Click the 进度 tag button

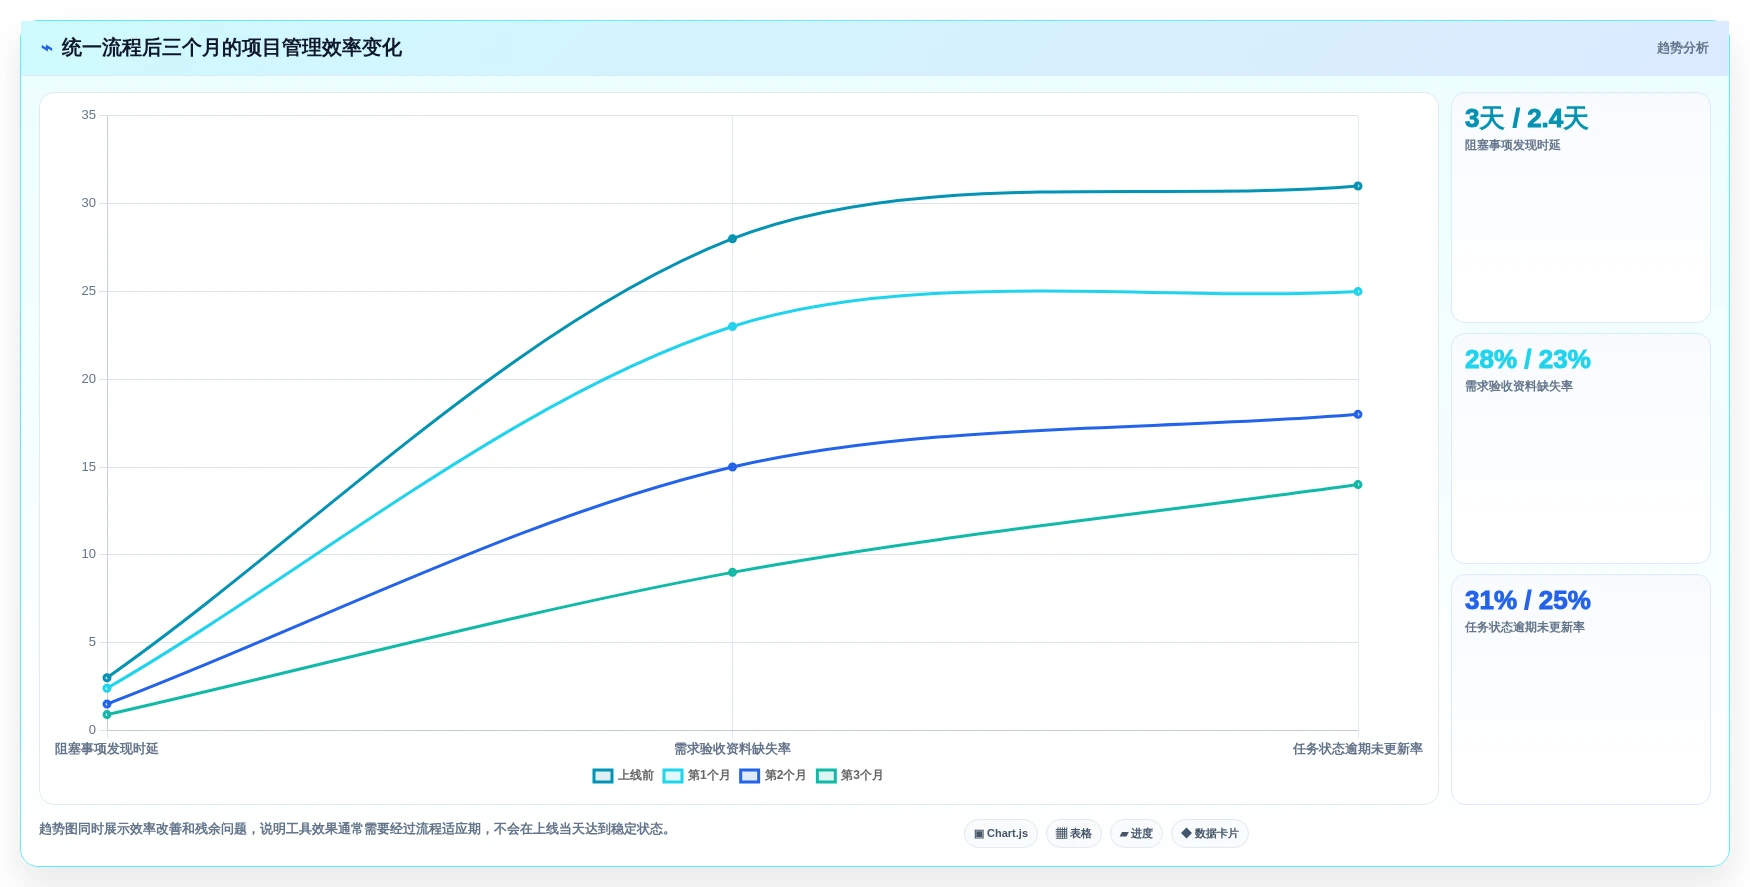[x=1136, y=834]
